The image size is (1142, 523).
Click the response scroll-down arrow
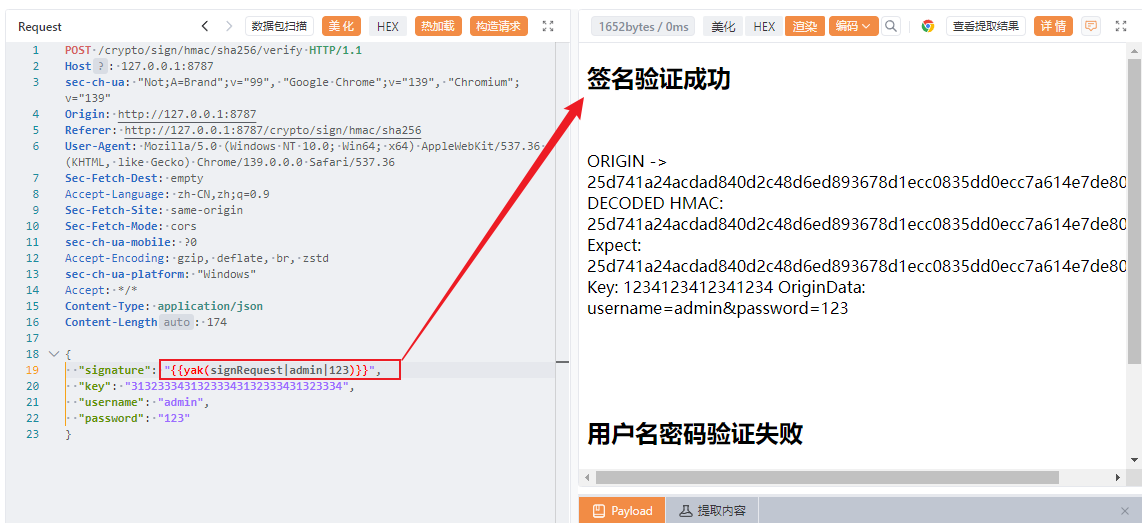[x=1134, y=460]
